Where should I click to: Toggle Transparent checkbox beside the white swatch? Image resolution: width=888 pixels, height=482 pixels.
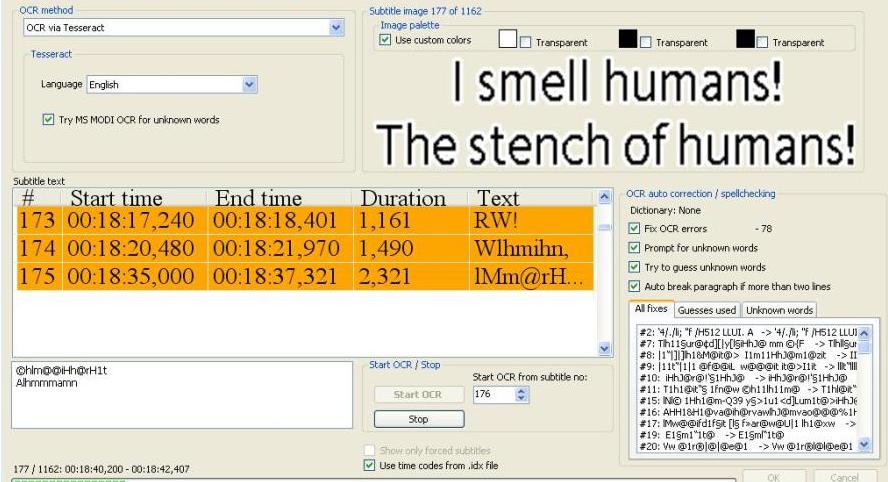[526, 42]
